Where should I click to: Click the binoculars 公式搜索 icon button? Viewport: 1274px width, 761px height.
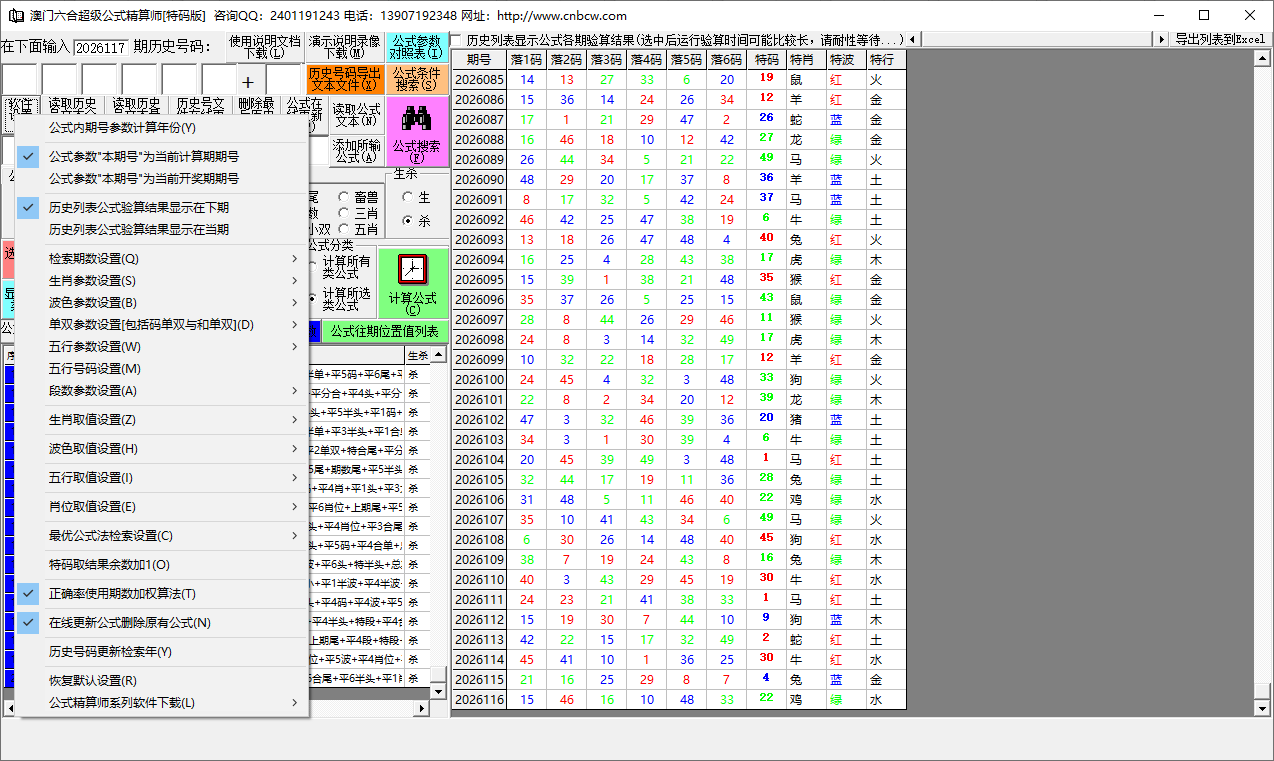pyautogui.click(x=416, y=130)
